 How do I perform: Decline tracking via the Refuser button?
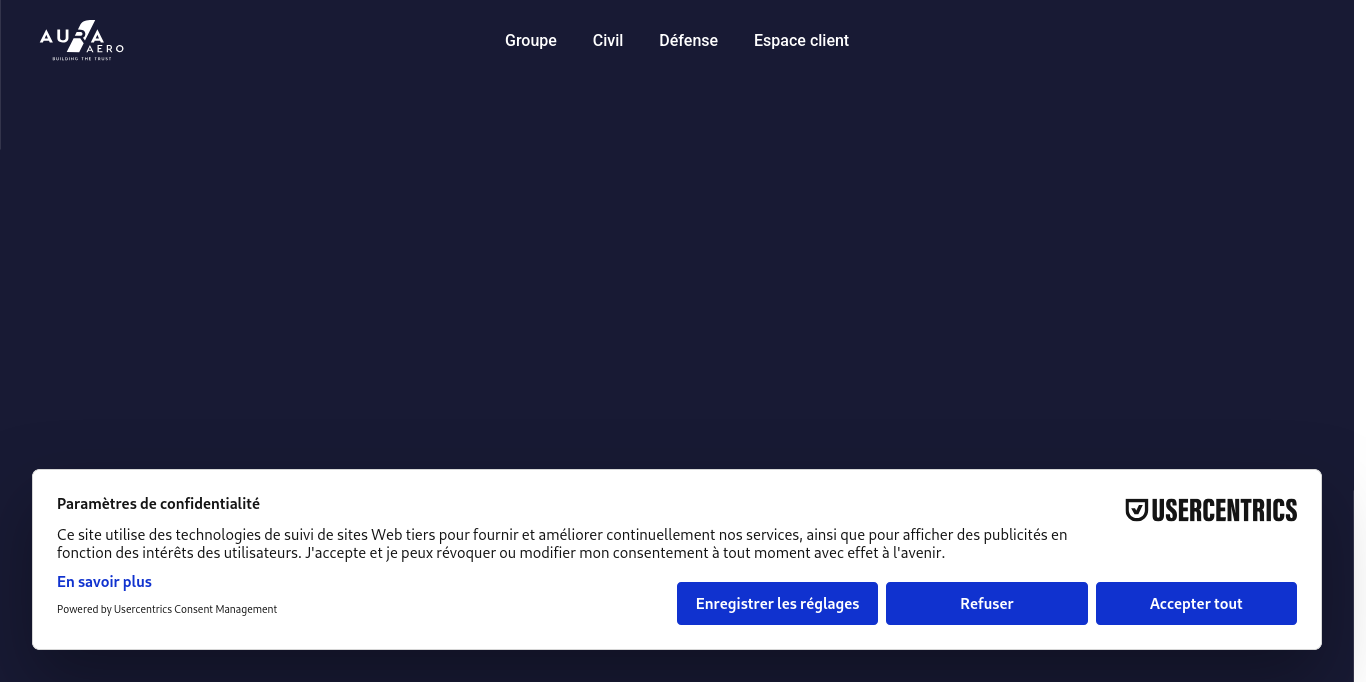tap(987, 604)
